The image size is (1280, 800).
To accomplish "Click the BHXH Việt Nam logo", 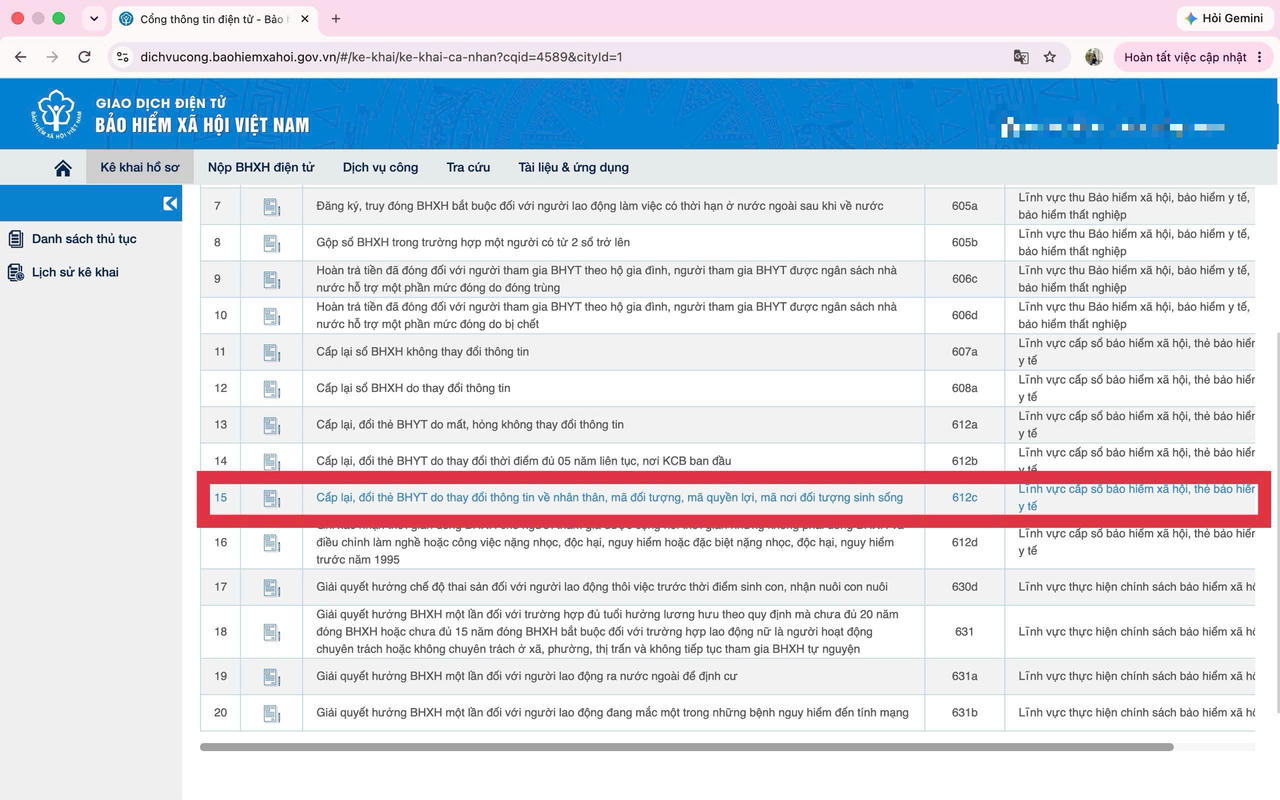I will (x=57, y=114).
